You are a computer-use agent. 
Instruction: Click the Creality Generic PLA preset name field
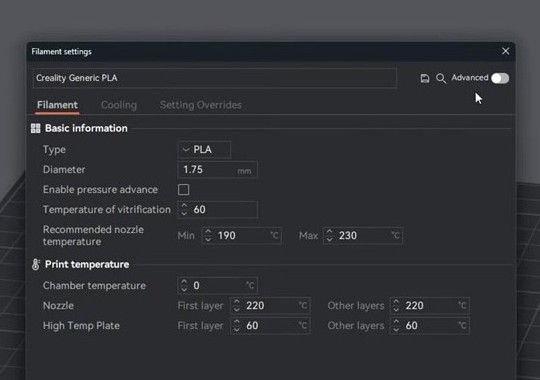point(215,78)
